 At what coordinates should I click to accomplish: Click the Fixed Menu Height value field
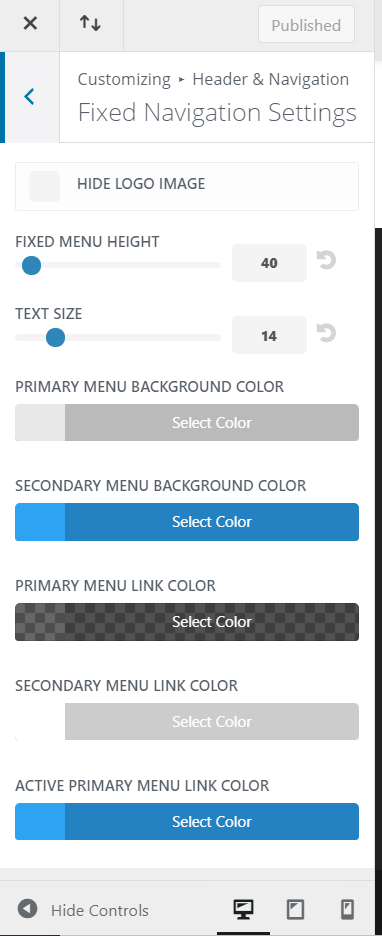tap(269, 263)
